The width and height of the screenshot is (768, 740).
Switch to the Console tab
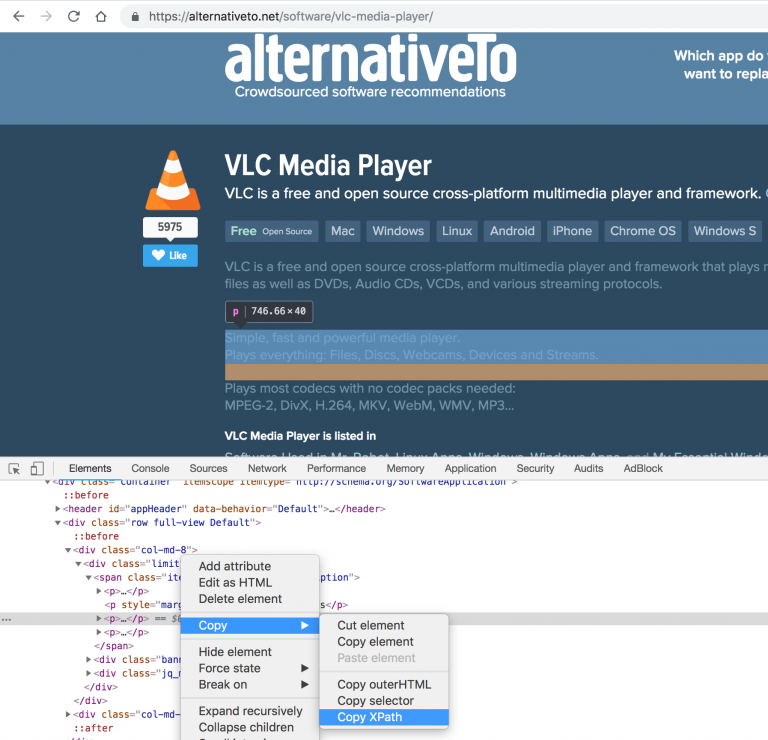pos(150,469)
